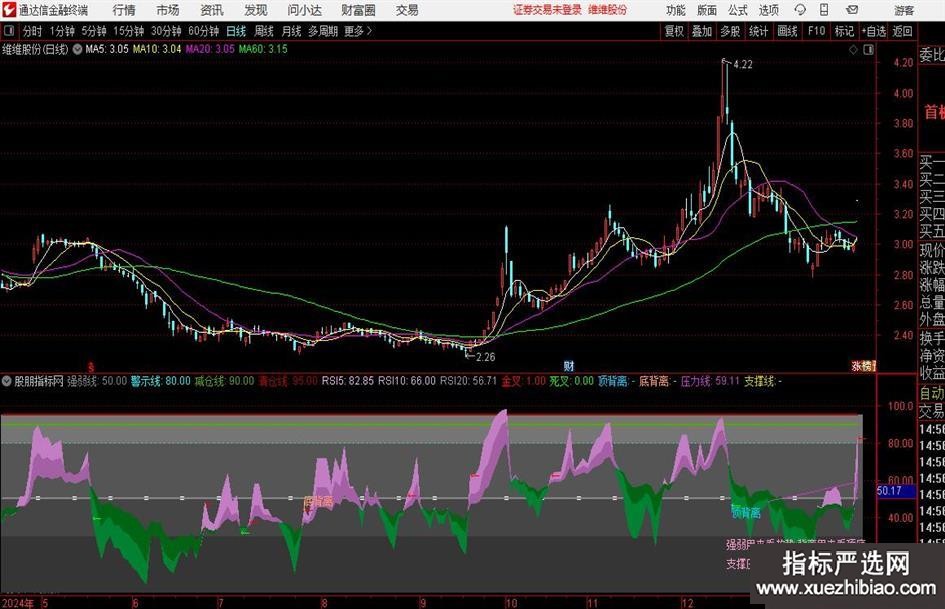Open the 问小达 menu
Image resolution: width=945 pixels, height=609 pixels.
click(x=304, y=10)
